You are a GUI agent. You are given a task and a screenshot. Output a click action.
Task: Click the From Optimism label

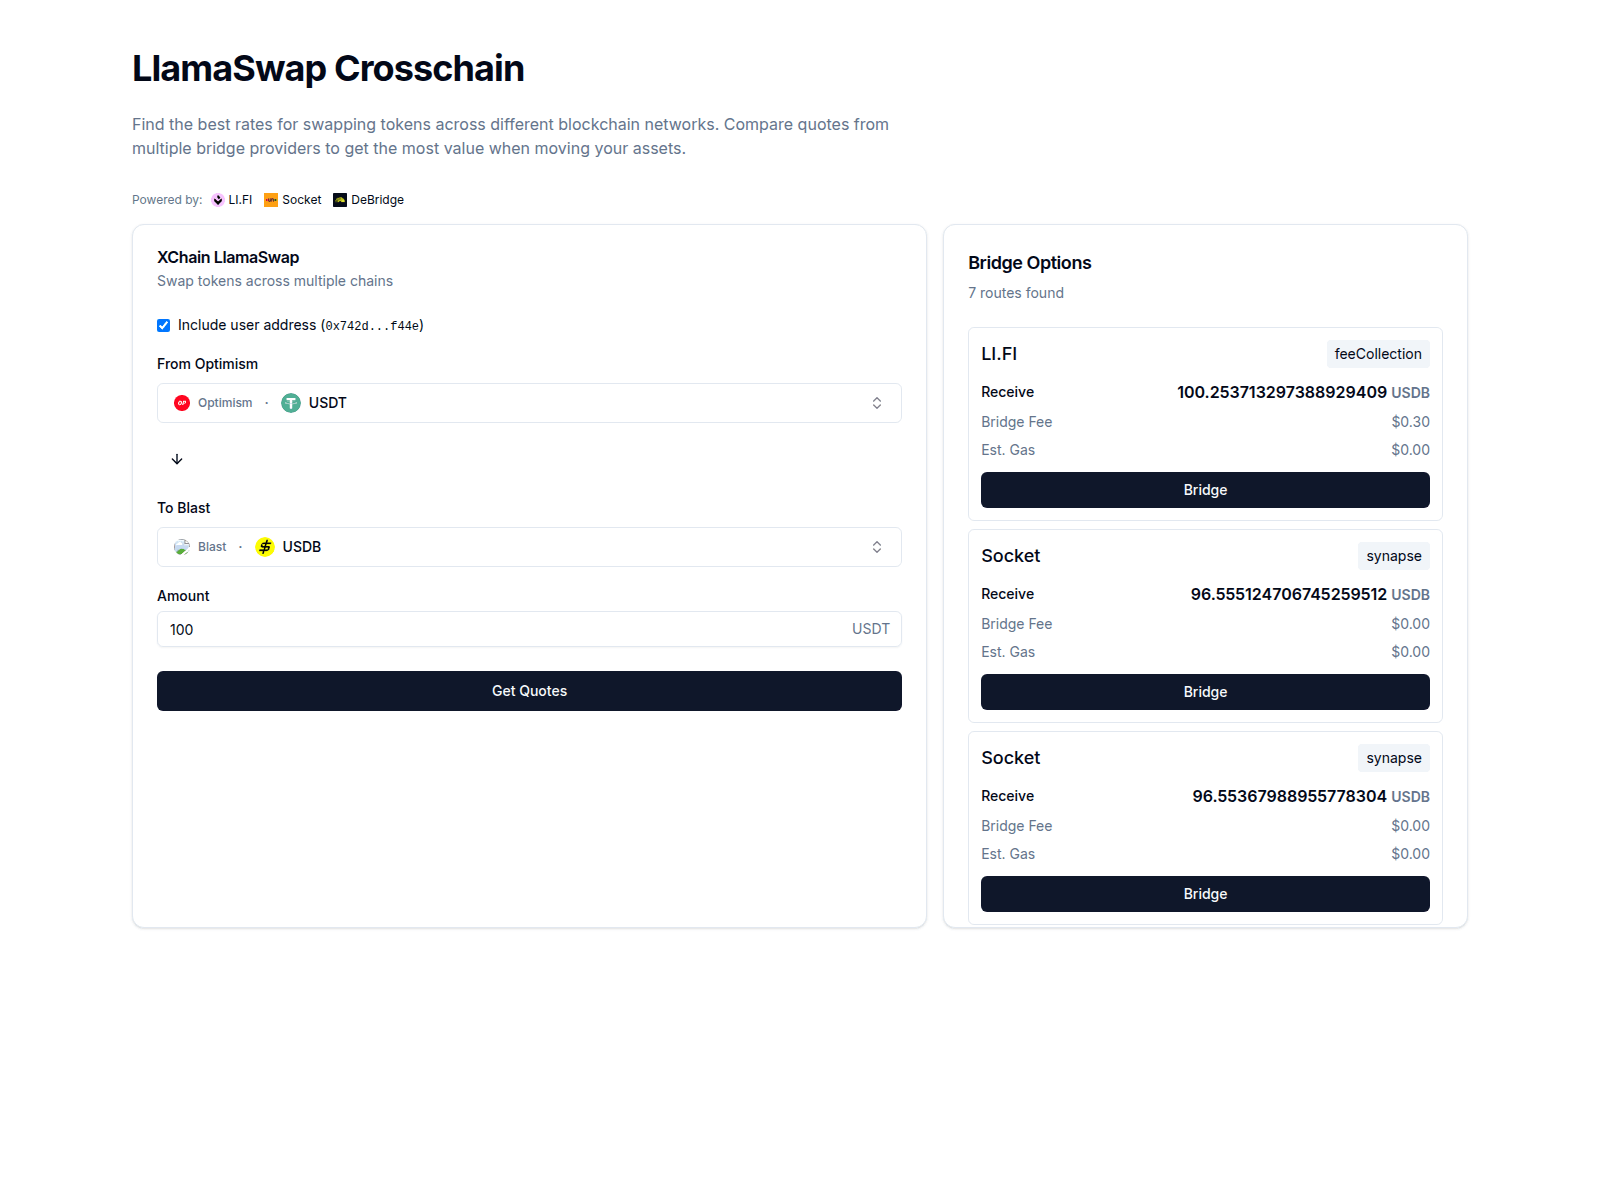pyautogui.click(x=208, y=364)
